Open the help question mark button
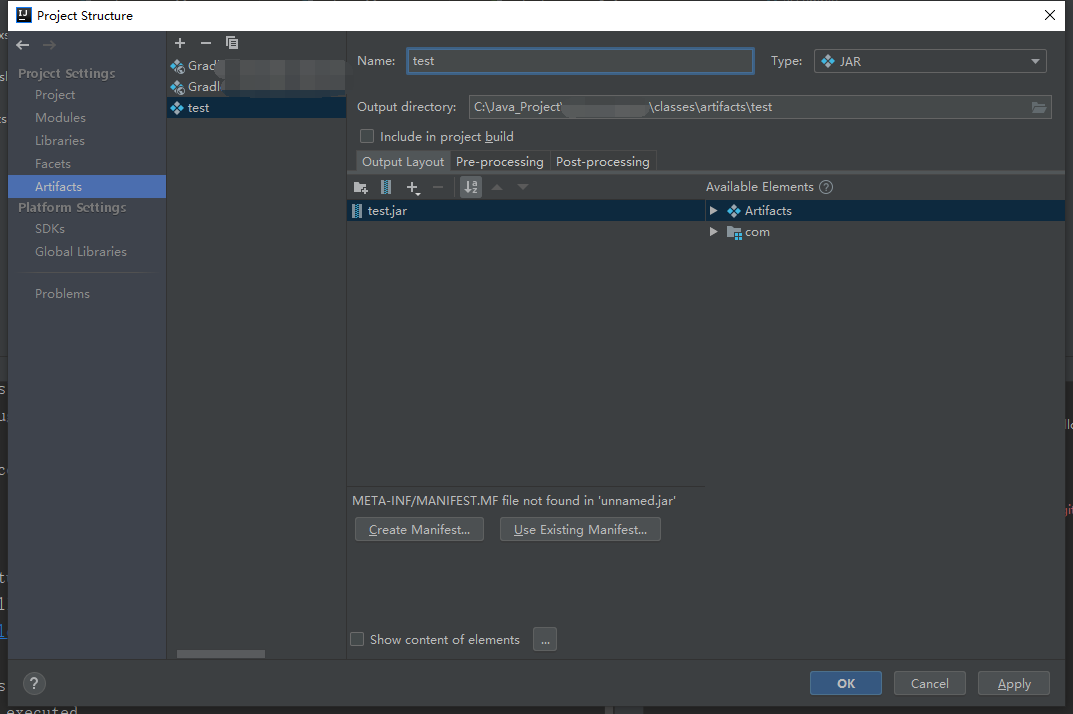The image size is (1073, 714). [x=34, y=683]
